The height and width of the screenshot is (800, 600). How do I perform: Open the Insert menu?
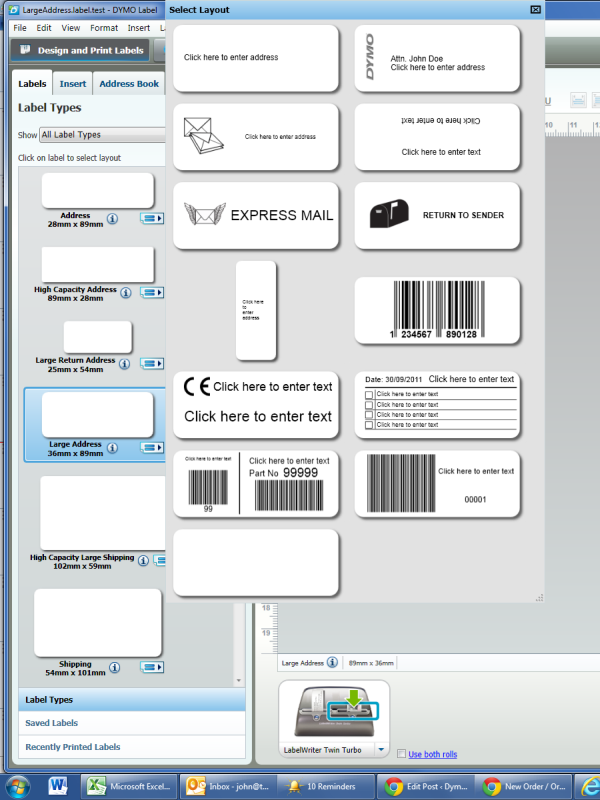[139, 28]
